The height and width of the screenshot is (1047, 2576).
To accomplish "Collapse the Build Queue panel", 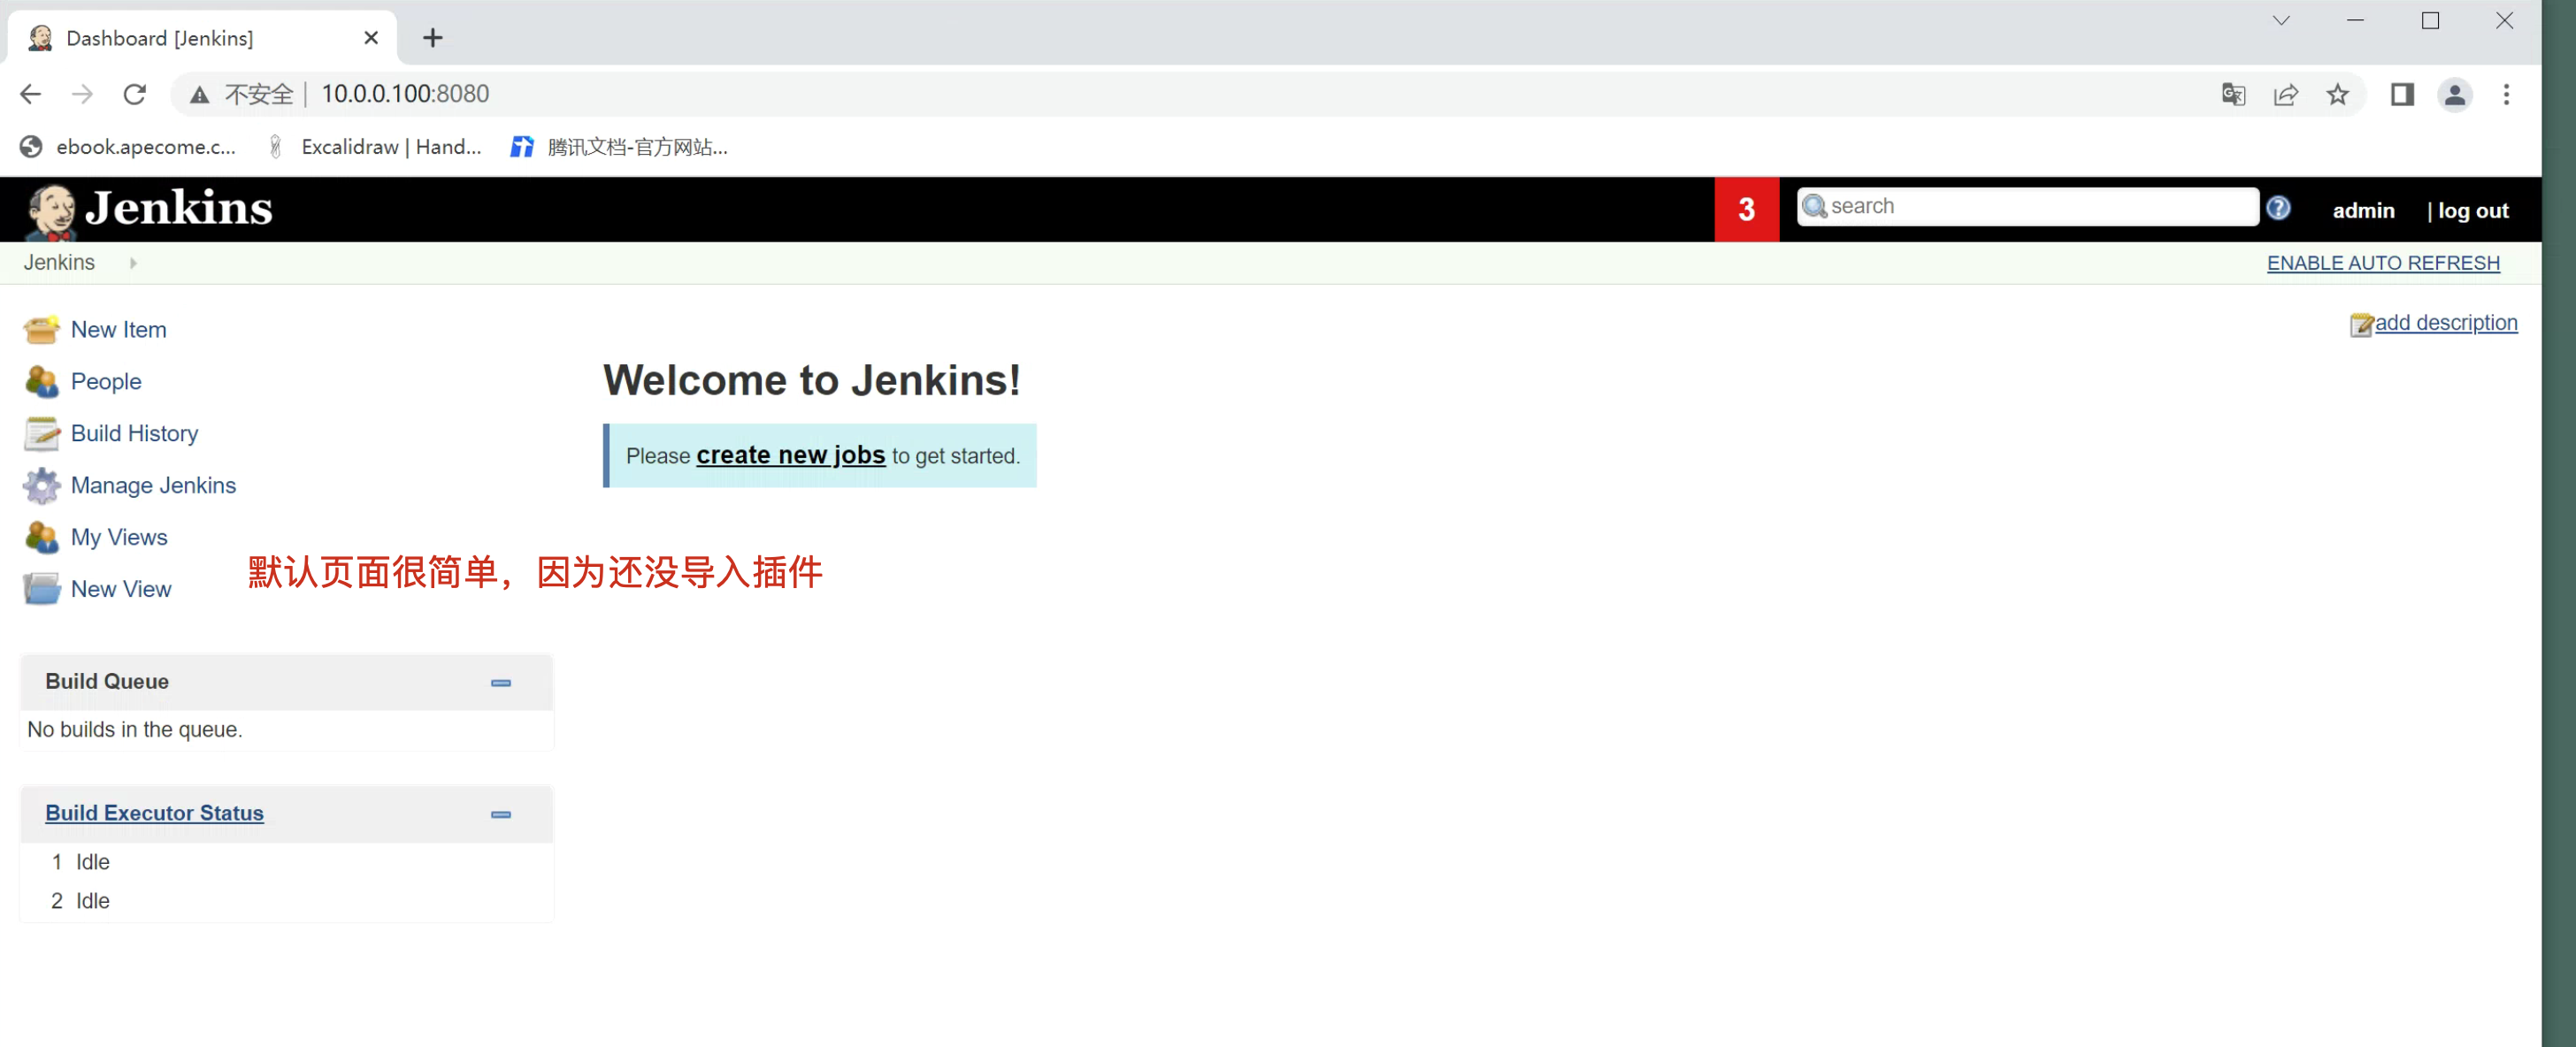I will click(x=500, y=683).
